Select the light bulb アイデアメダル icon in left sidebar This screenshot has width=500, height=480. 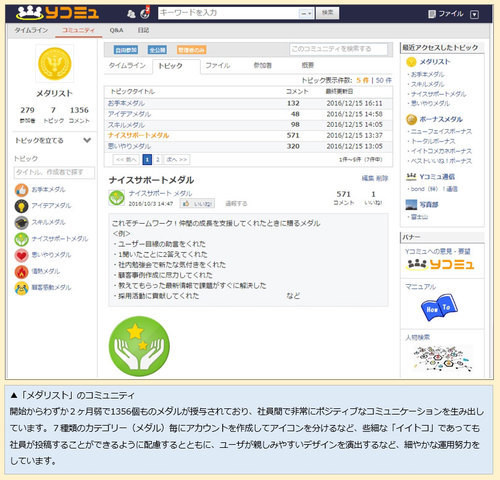21,206
